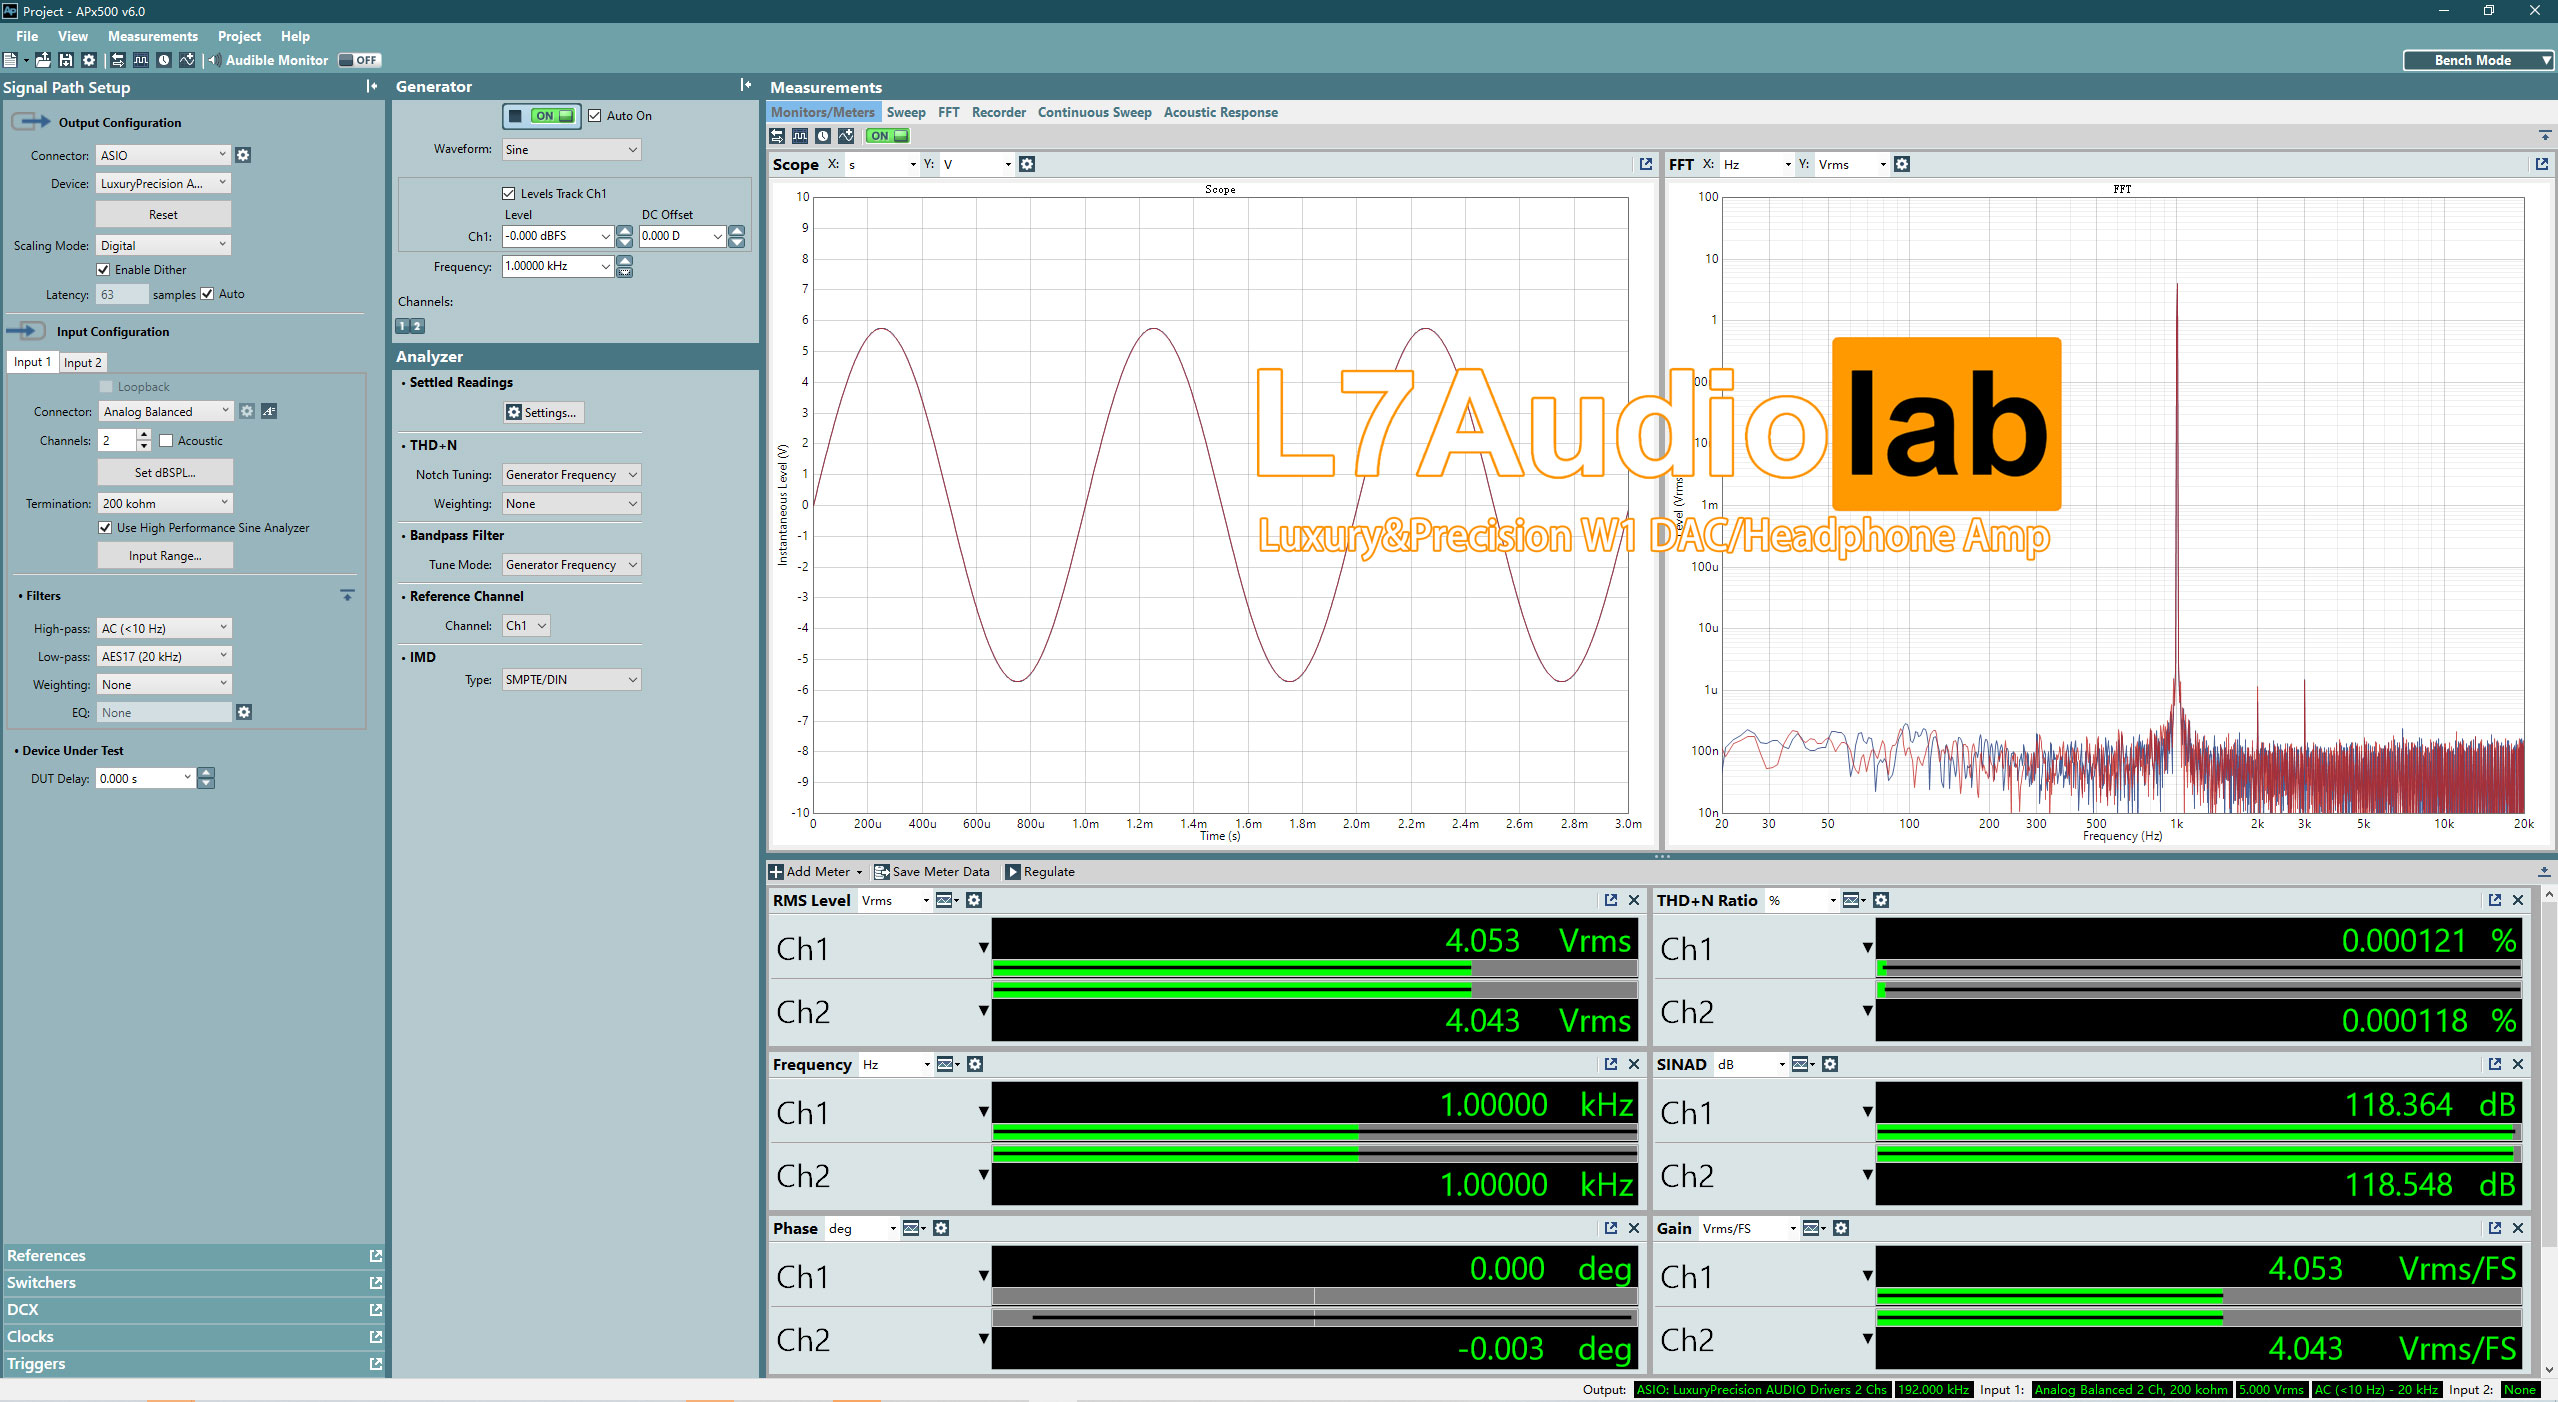
Task: Uncheck Use High Performance Sine Analyzer
Action: [105, 528]
